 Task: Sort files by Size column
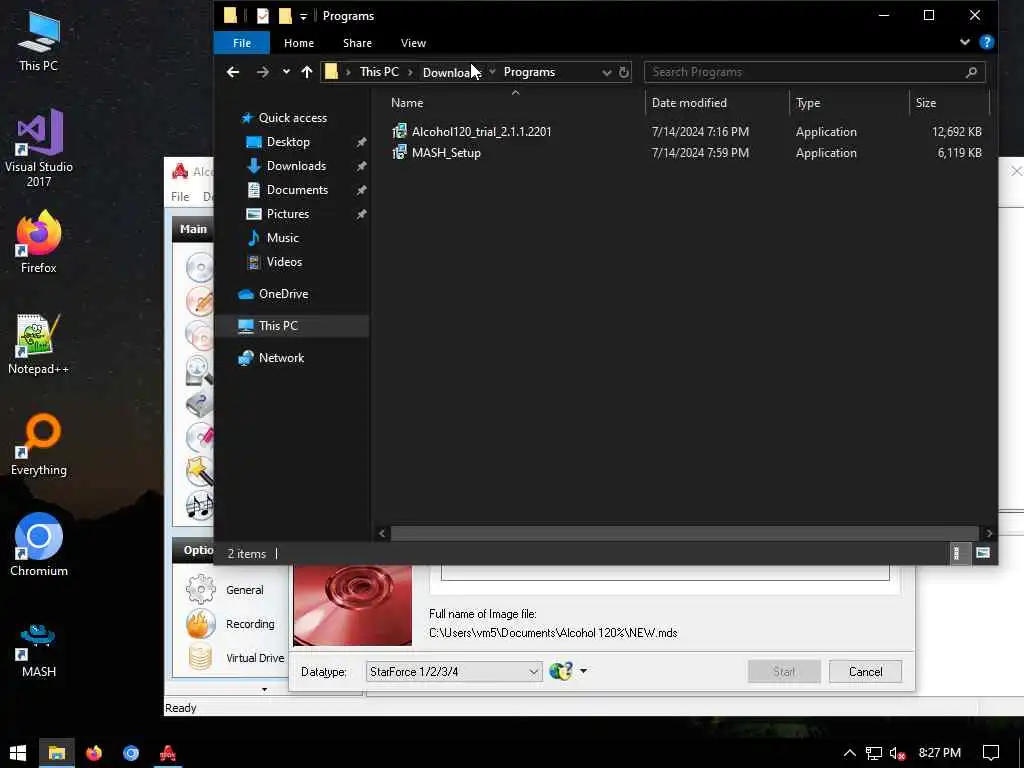[x=925, y=103]
